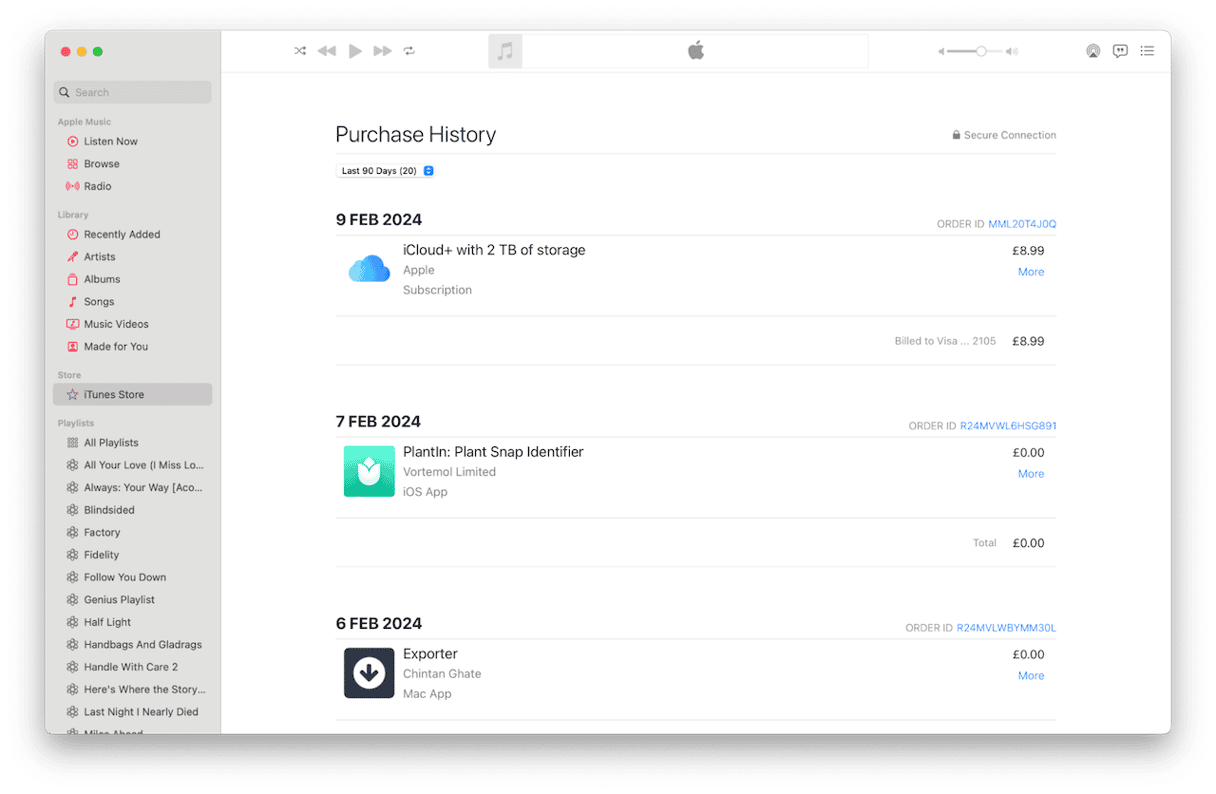Click the Exporter app icon
The width and height of the screenshot is (1216, 794).
click(x=369, y=673)
